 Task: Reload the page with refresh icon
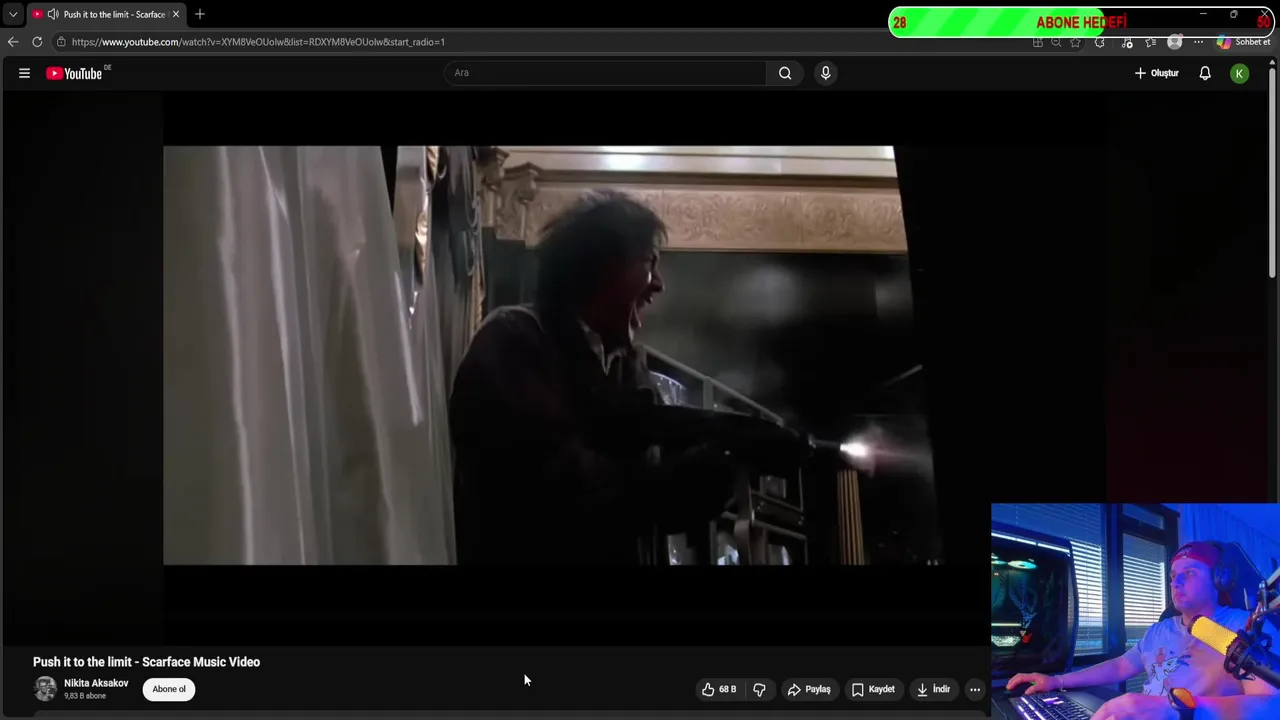coord(37,42)
